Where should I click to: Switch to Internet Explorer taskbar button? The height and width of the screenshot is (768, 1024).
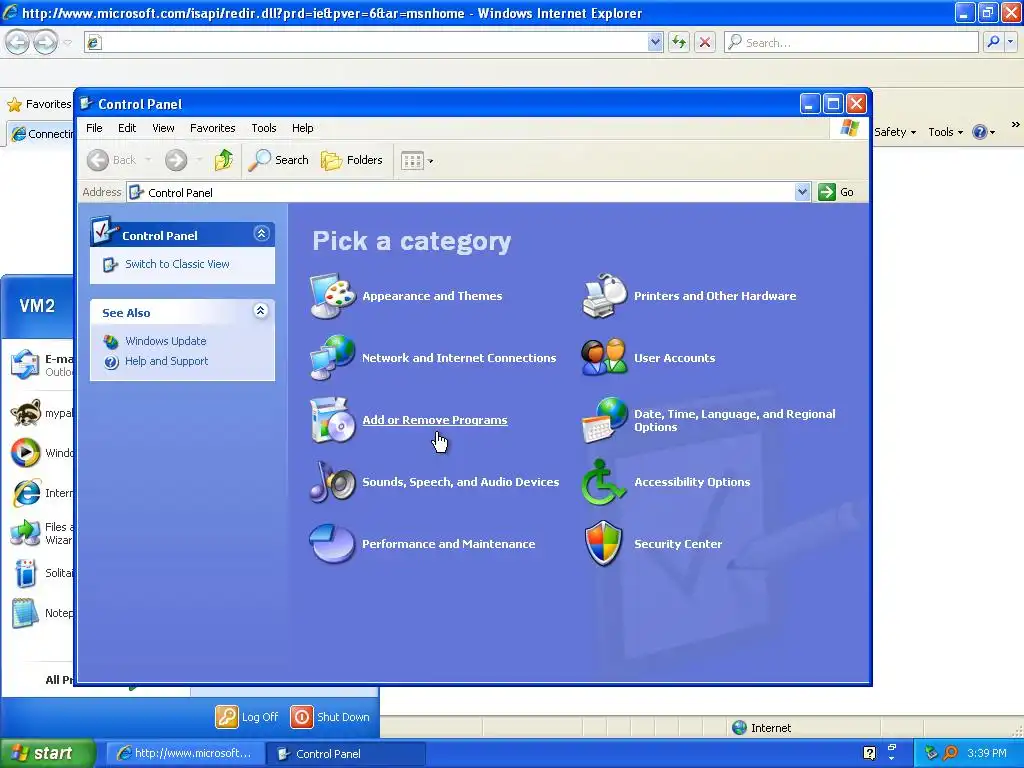[x=185, y=753]
